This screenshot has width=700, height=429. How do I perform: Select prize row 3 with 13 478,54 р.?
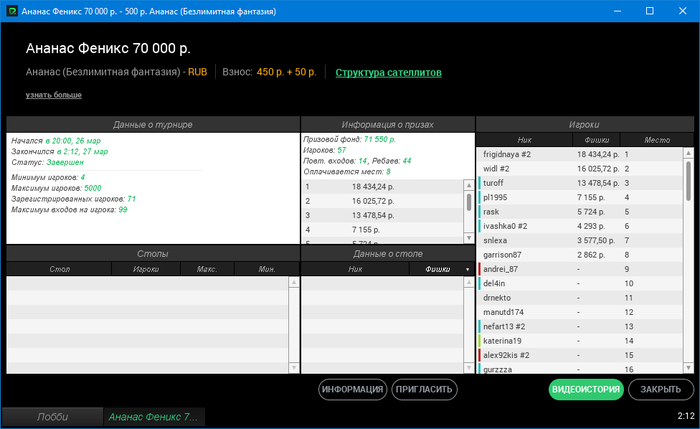[x=383, y=215]
